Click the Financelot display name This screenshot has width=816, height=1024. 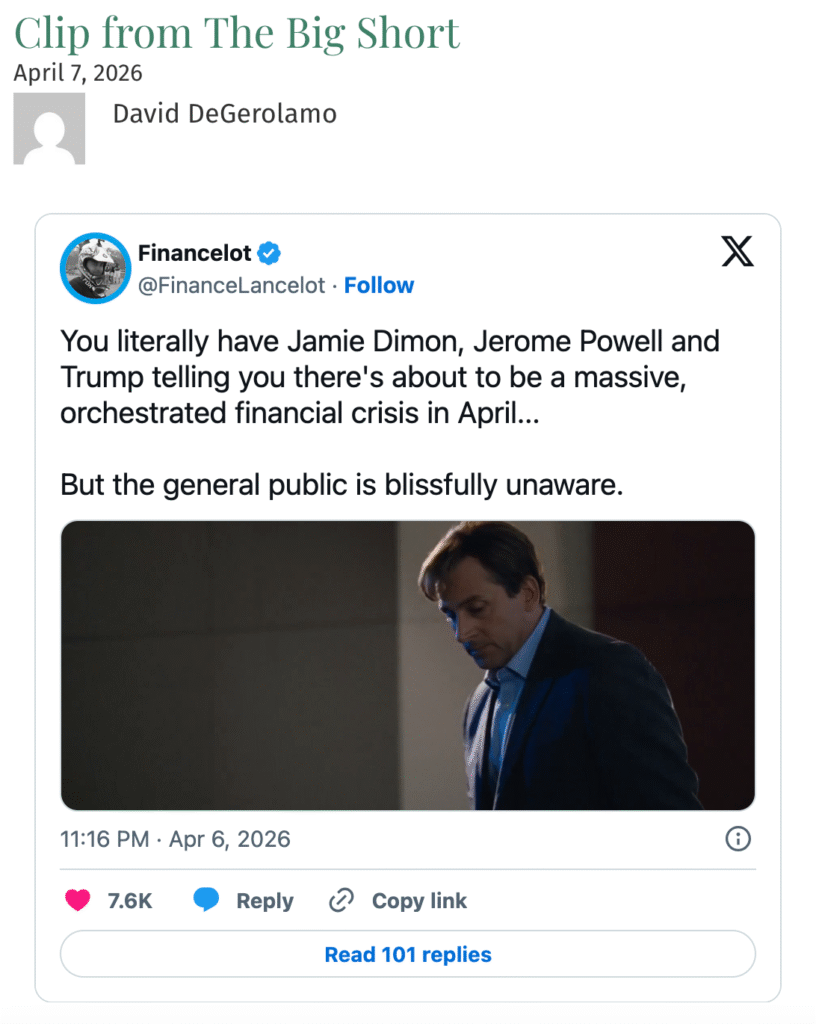point(194,253)
